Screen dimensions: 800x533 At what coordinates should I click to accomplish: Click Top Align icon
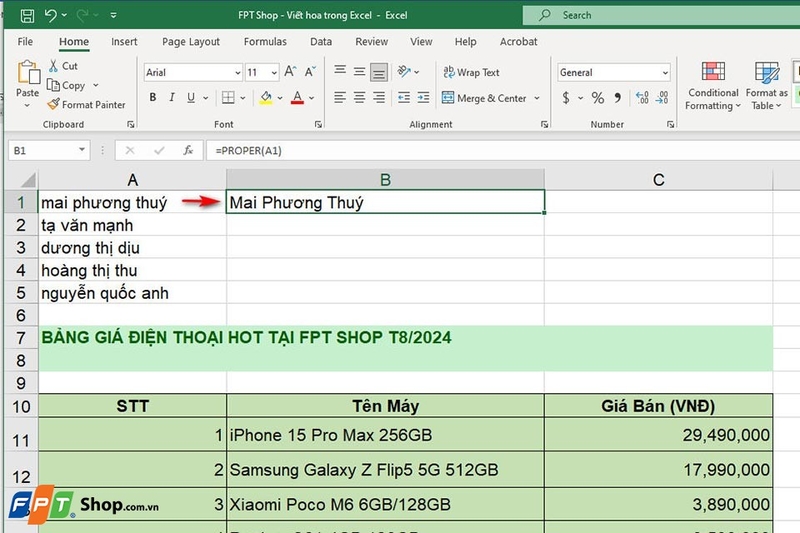pos(340,71)
